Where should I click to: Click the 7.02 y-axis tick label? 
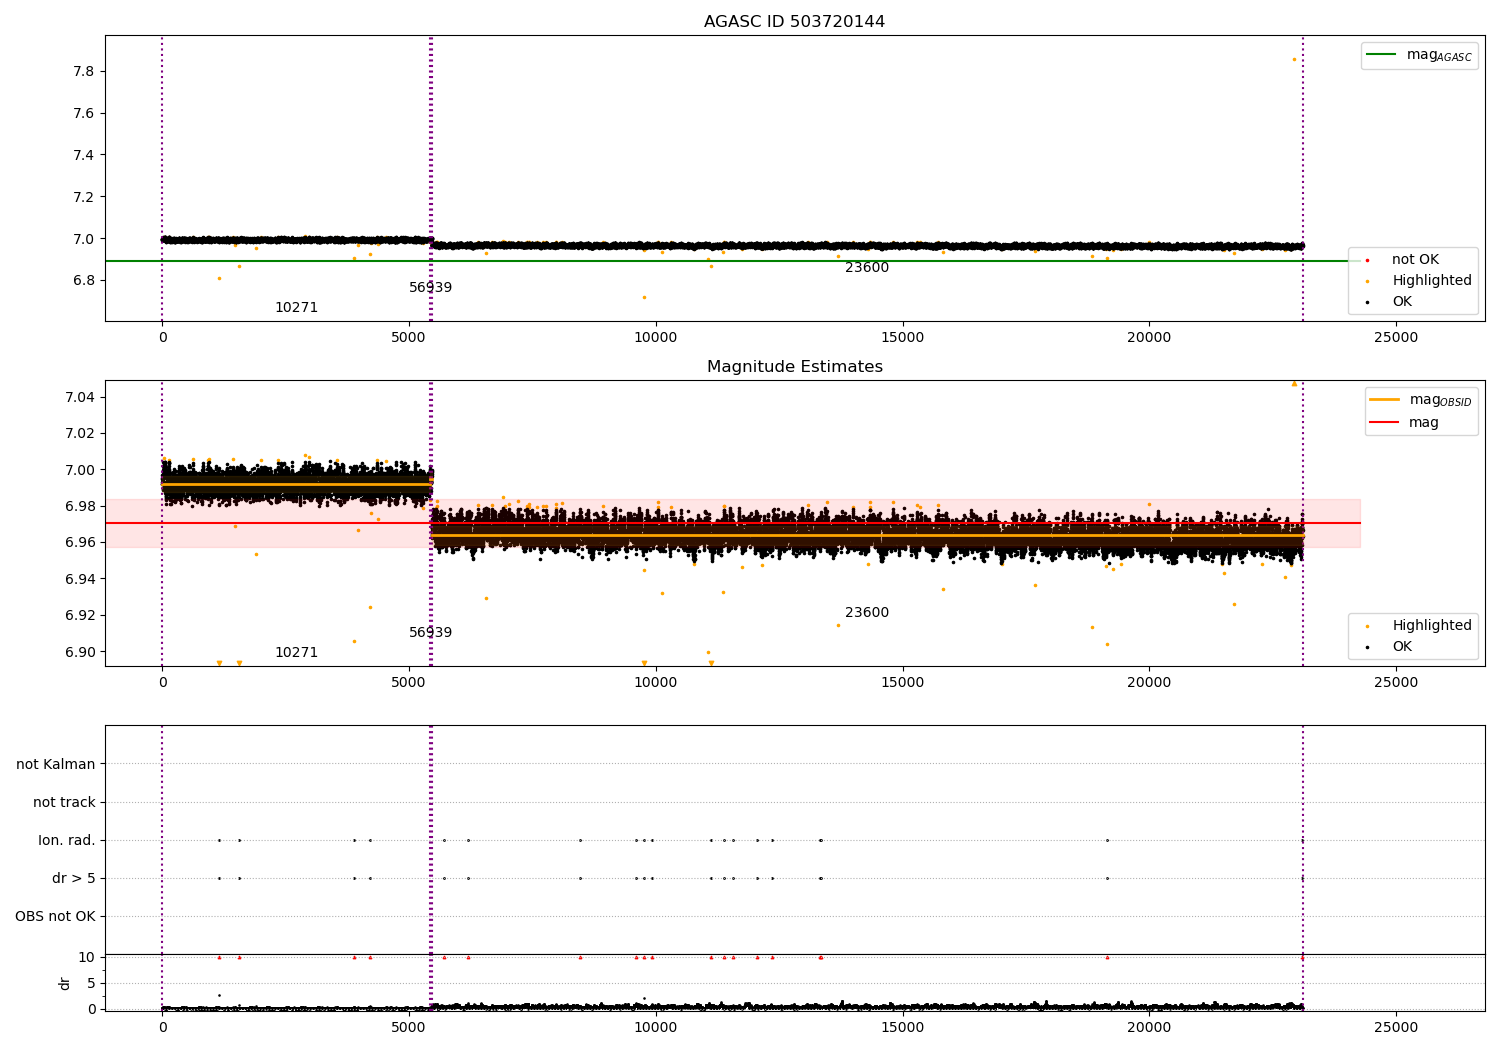(80, 434)
